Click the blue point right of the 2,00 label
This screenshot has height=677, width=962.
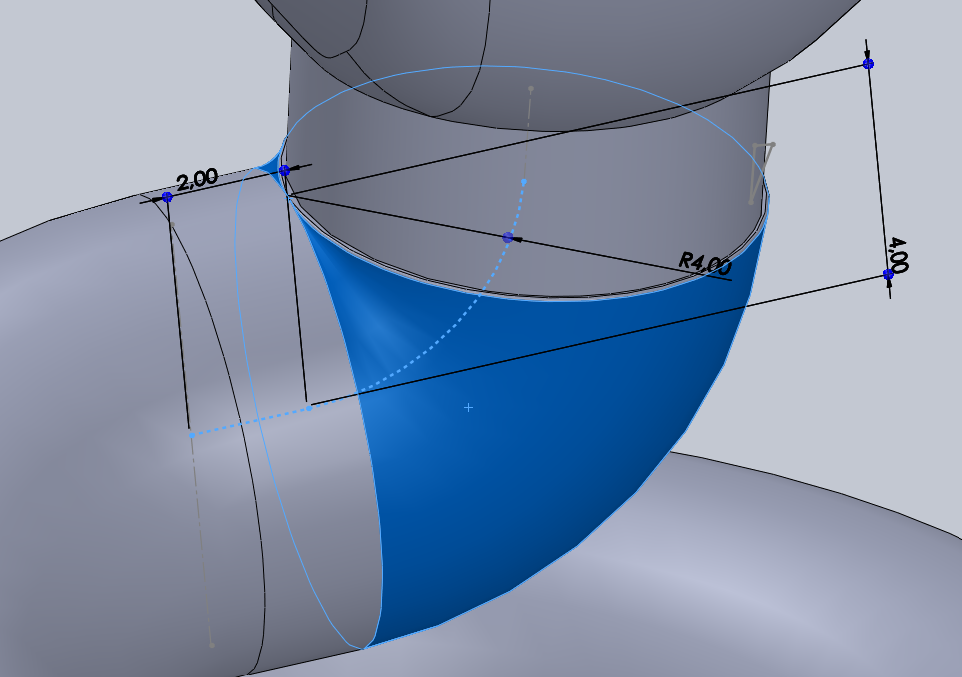[x=285, y=171]
